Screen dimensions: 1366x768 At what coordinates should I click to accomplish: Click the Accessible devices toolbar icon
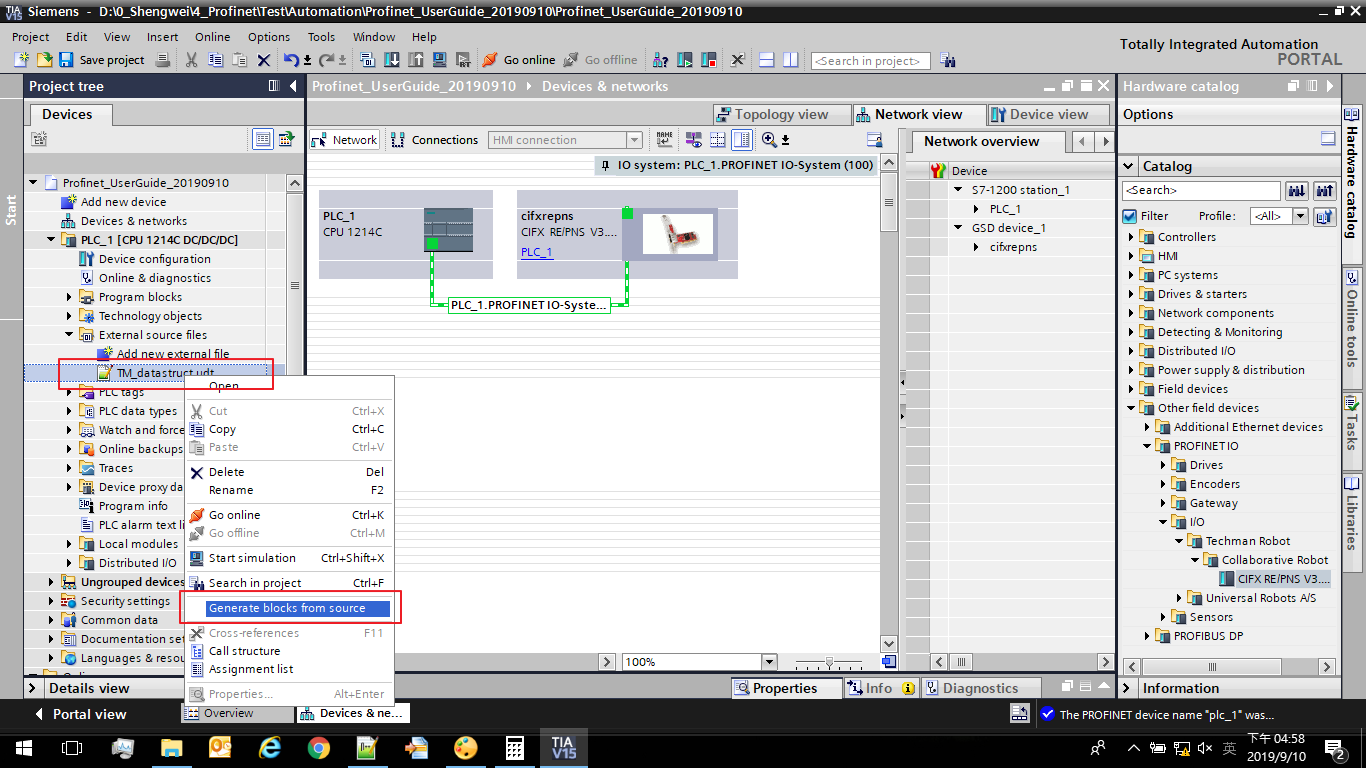[x=661, y=60]
